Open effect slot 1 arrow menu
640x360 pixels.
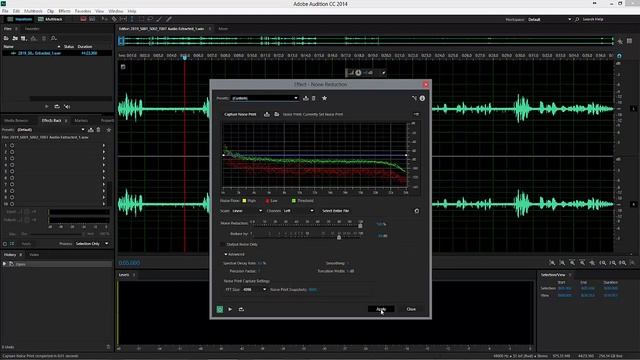click(104, 145)
